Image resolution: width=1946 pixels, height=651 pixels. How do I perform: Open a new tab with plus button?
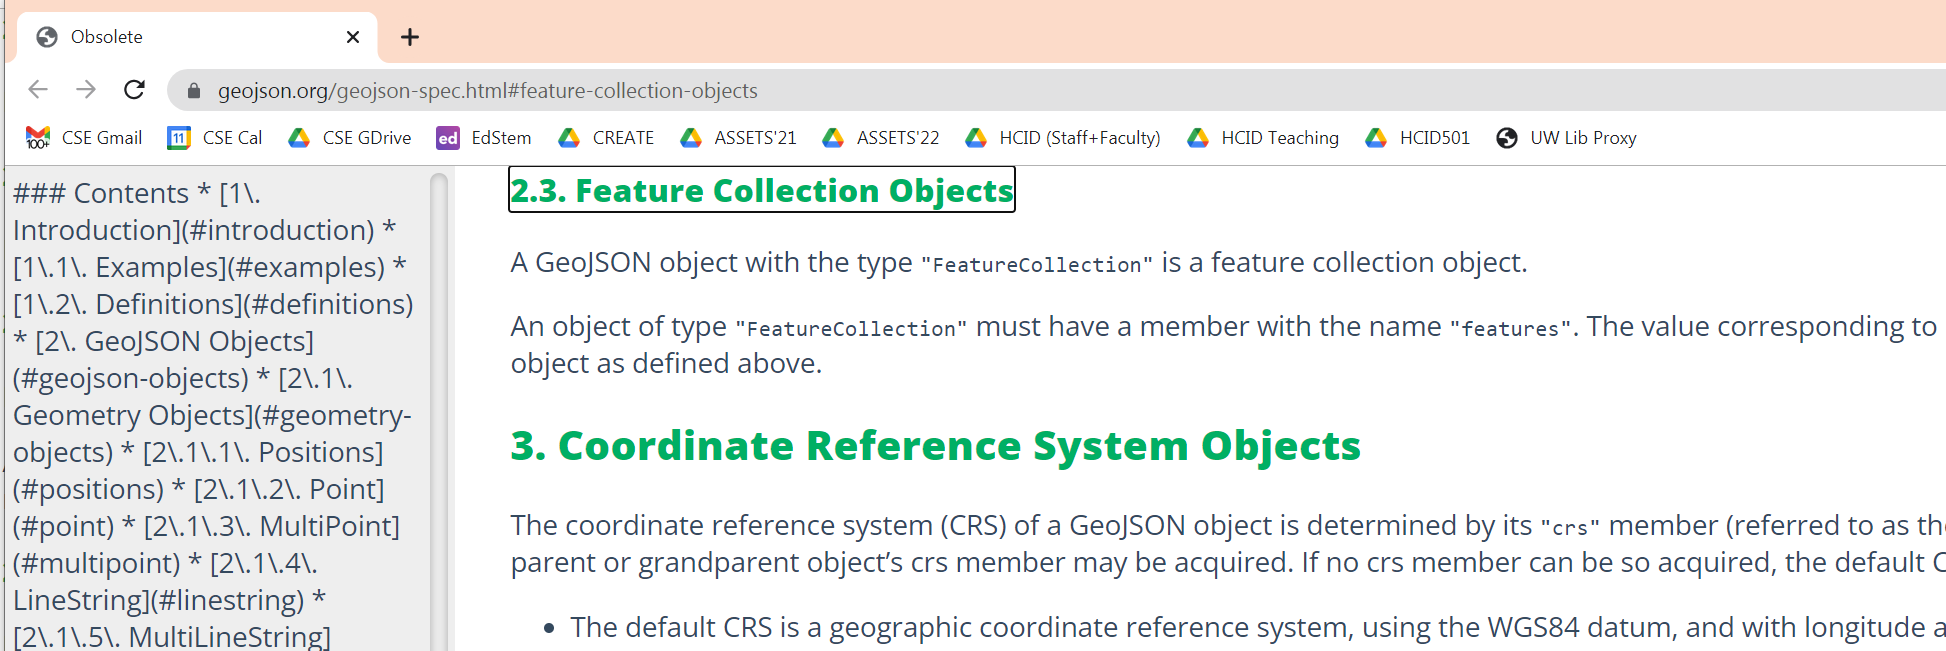[410, 37]
